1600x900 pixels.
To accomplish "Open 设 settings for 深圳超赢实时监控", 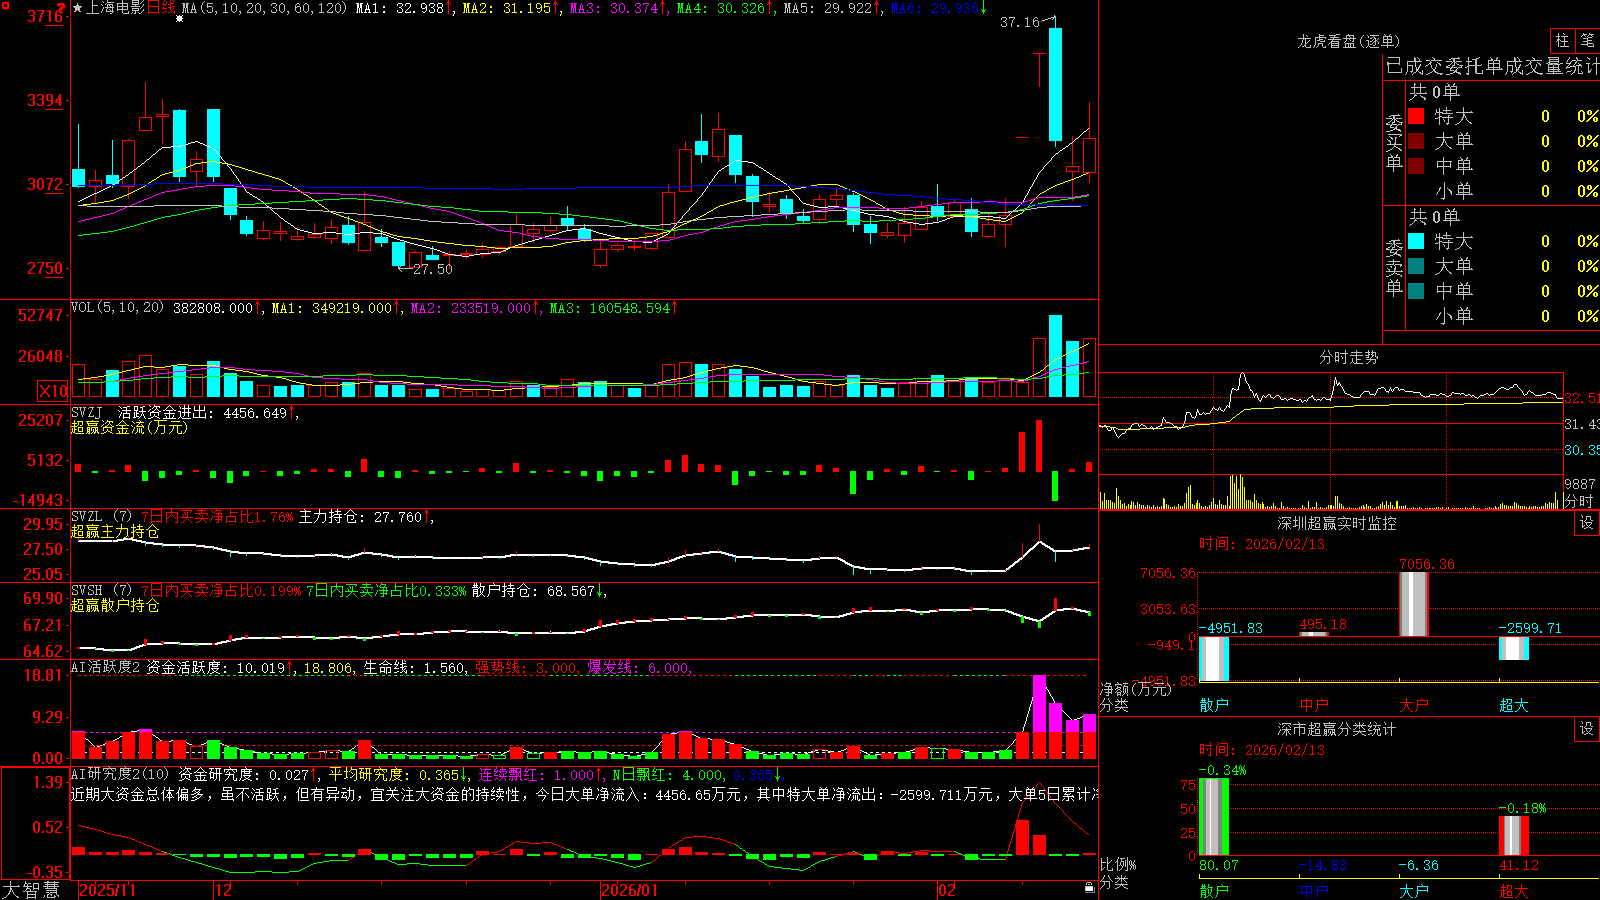I will 1587,523.
